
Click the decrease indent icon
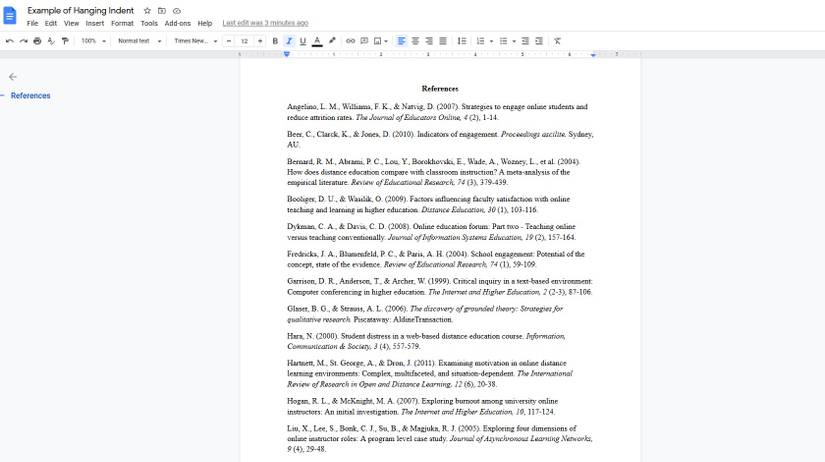(x=525, y=41)
